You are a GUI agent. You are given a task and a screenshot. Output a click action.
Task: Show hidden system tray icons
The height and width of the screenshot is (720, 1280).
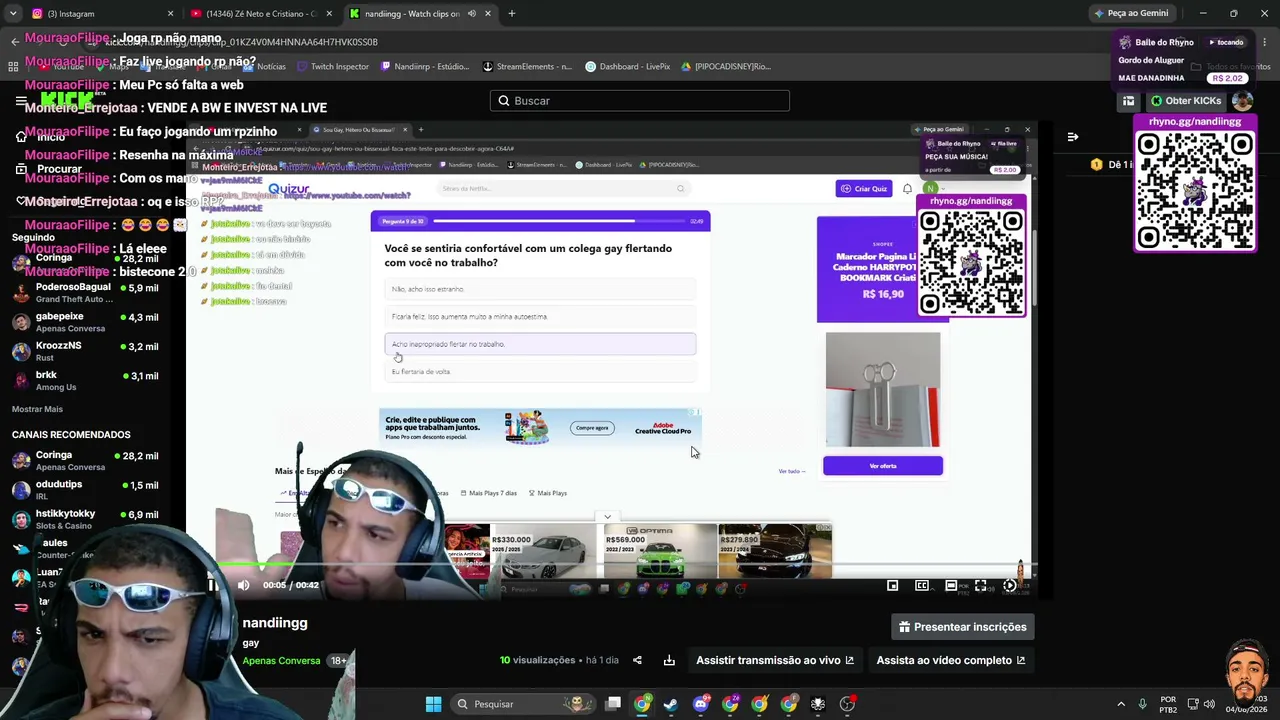pyautogui.click(x=1120, y=704)
